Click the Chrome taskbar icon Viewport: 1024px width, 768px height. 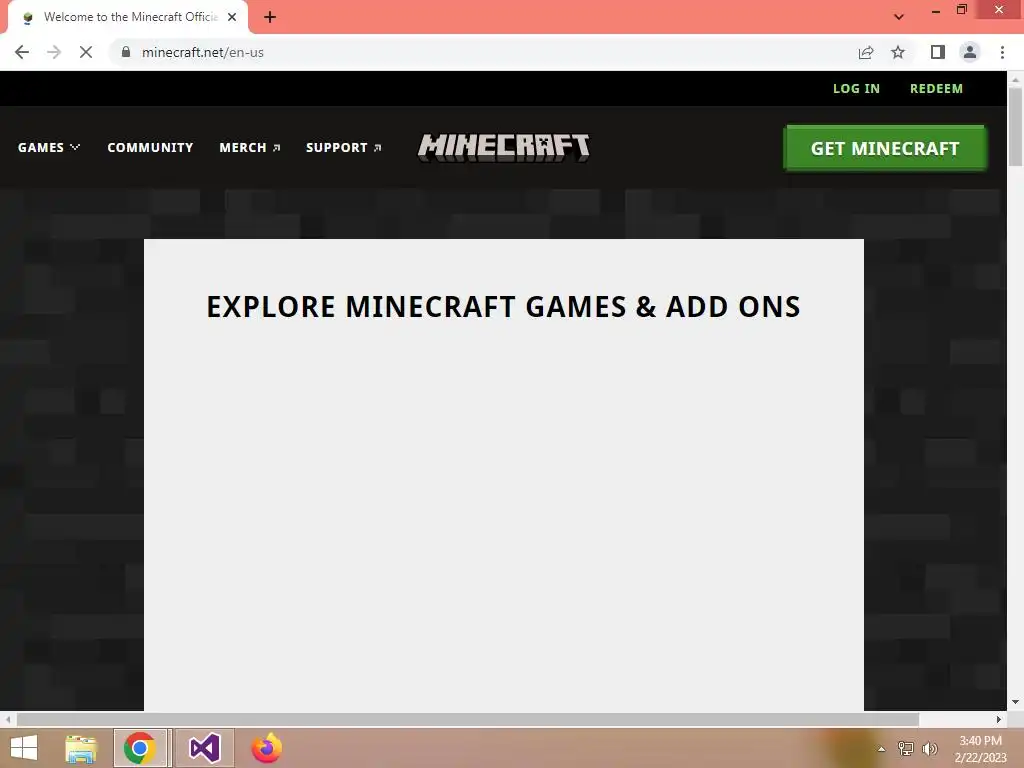pos(140,748)
